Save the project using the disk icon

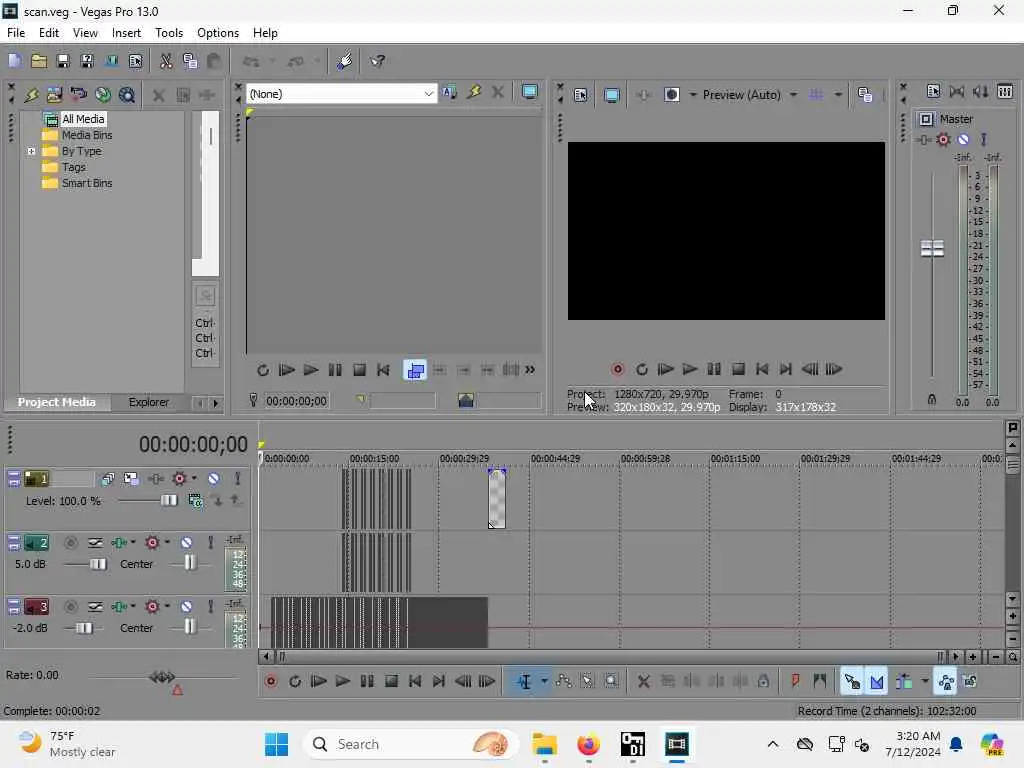pos(63,61)
